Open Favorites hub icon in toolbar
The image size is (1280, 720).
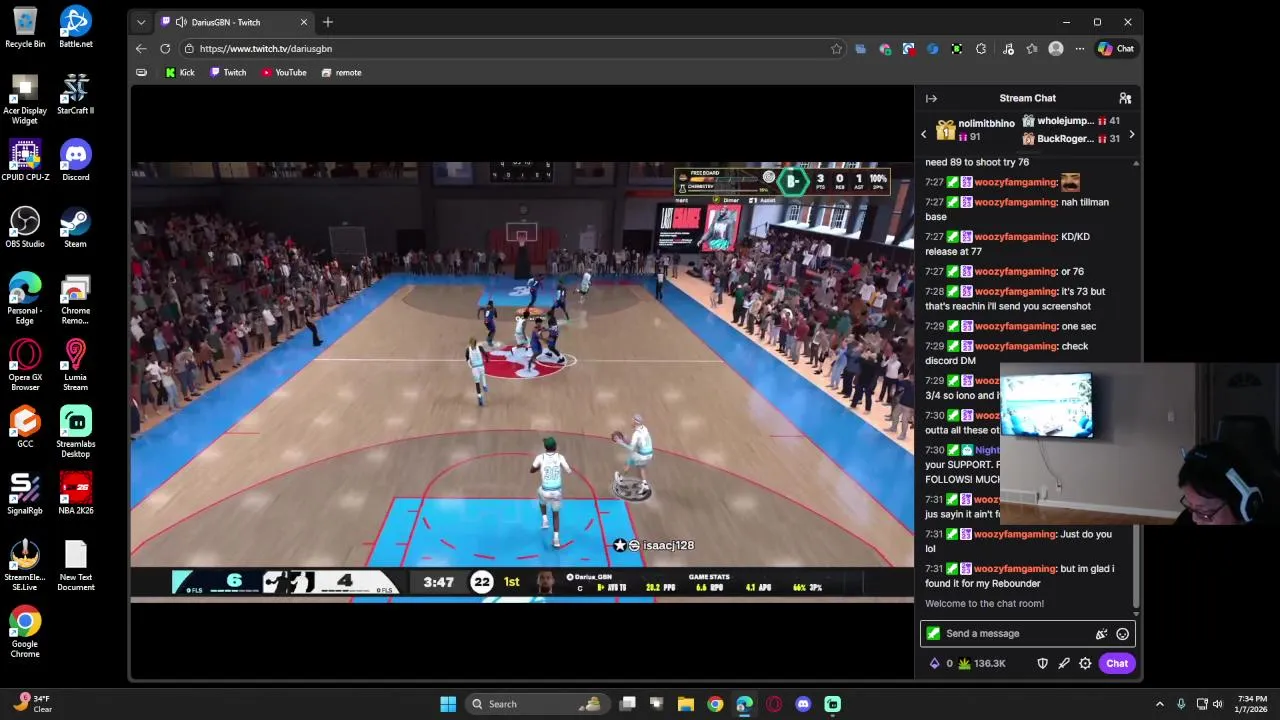coord(1032,48)
